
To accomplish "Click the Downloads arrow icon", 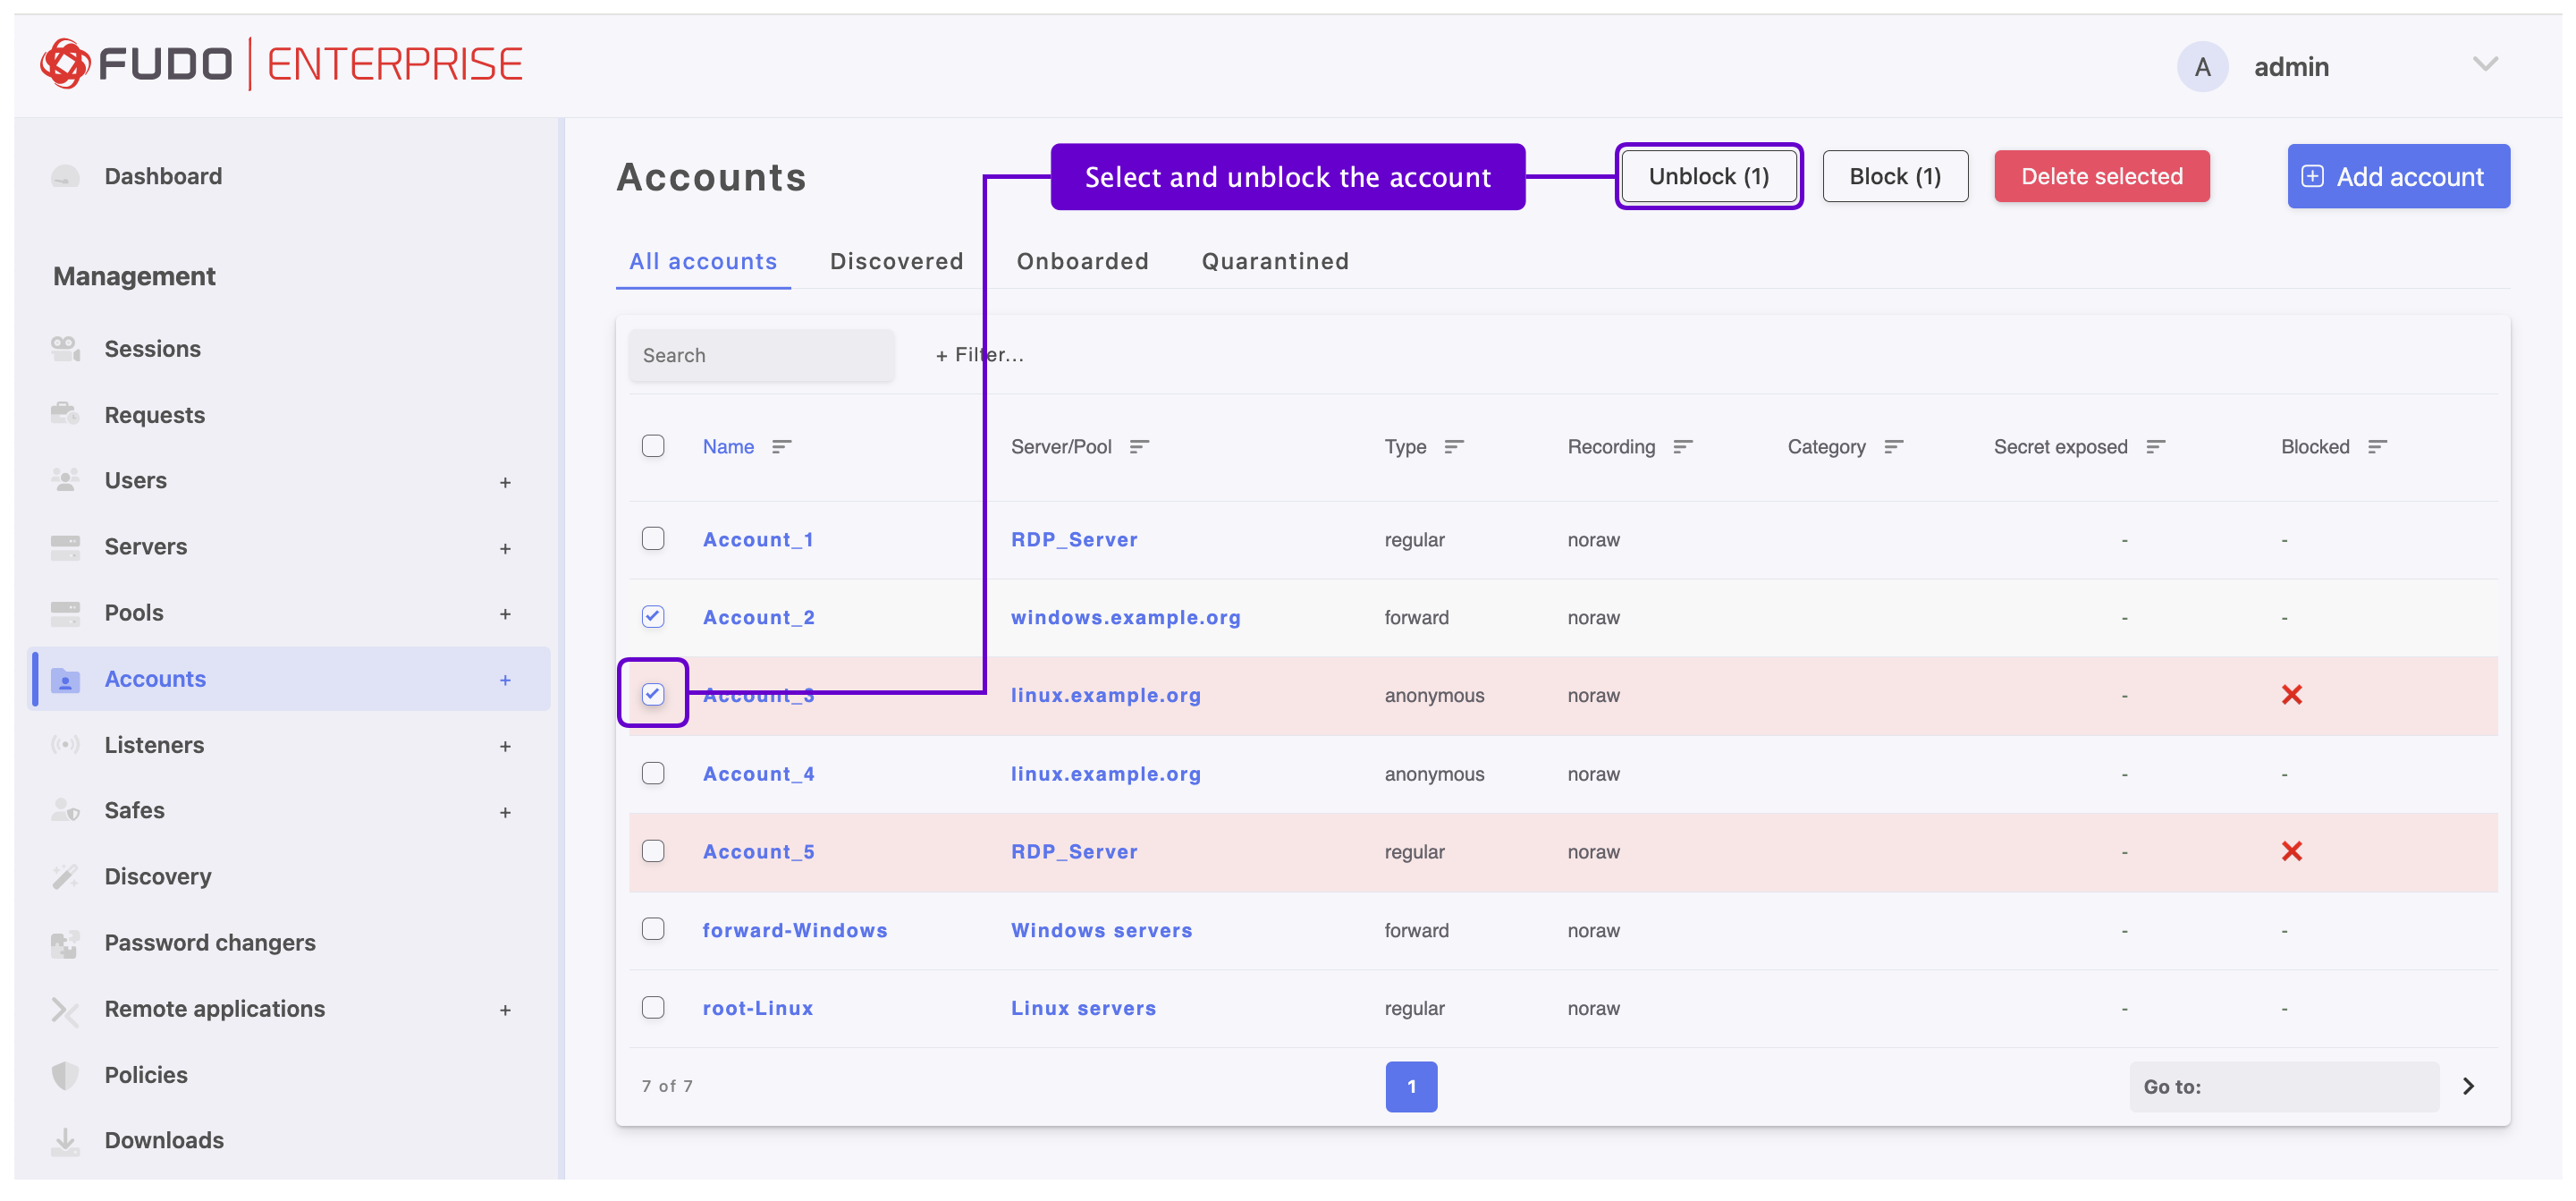I will click(x=65, y=1140).
